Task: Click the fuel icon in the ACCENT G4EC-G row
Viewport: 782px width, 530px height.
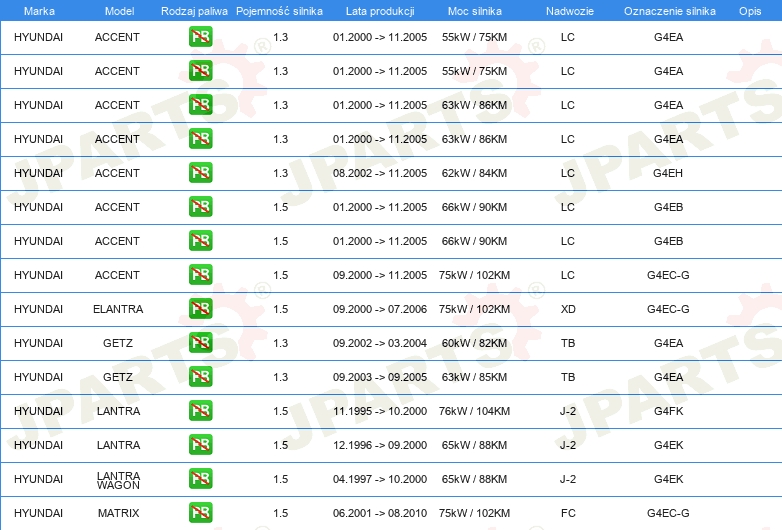Action: click(x=200, y=274)
